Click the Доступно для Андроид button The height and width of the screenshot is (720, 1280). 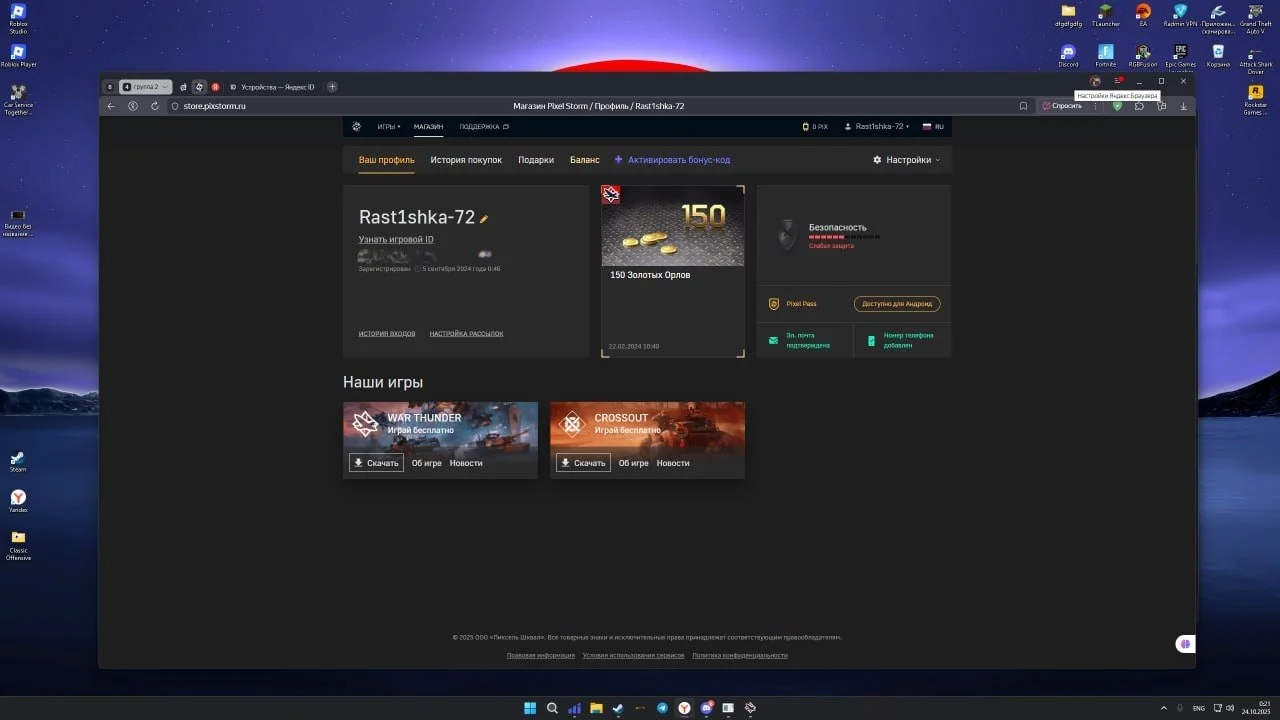897,304
